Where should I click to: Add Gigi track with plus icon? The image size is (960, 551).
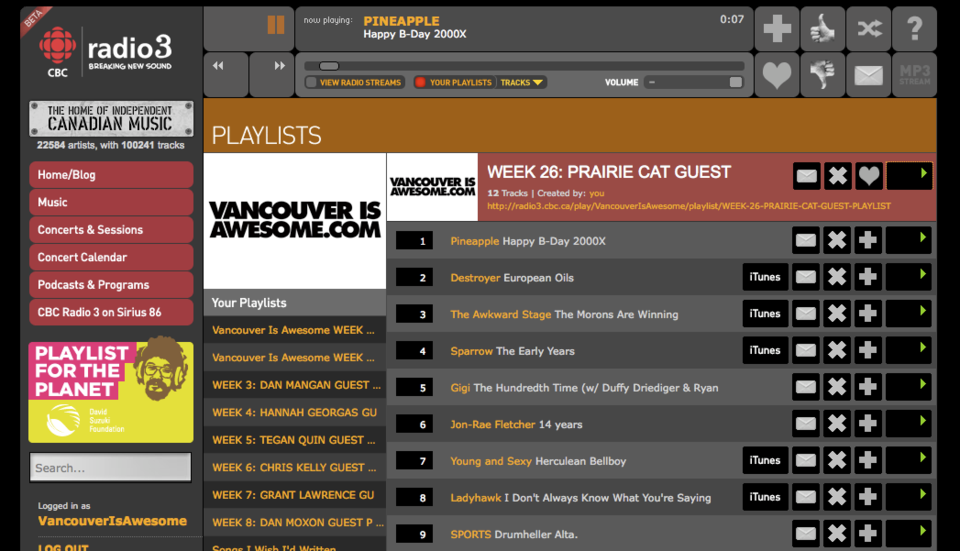coord(868,387)
